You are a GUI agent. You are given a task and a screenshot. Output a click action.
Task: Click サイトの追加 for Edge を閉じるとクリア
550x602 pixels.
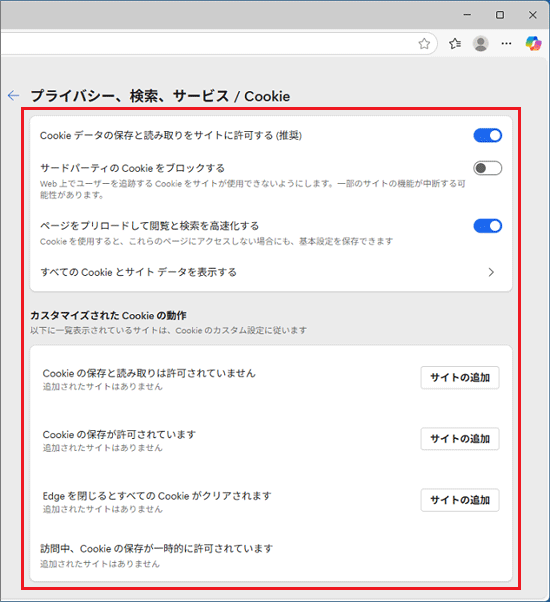(x=460, y=500)
